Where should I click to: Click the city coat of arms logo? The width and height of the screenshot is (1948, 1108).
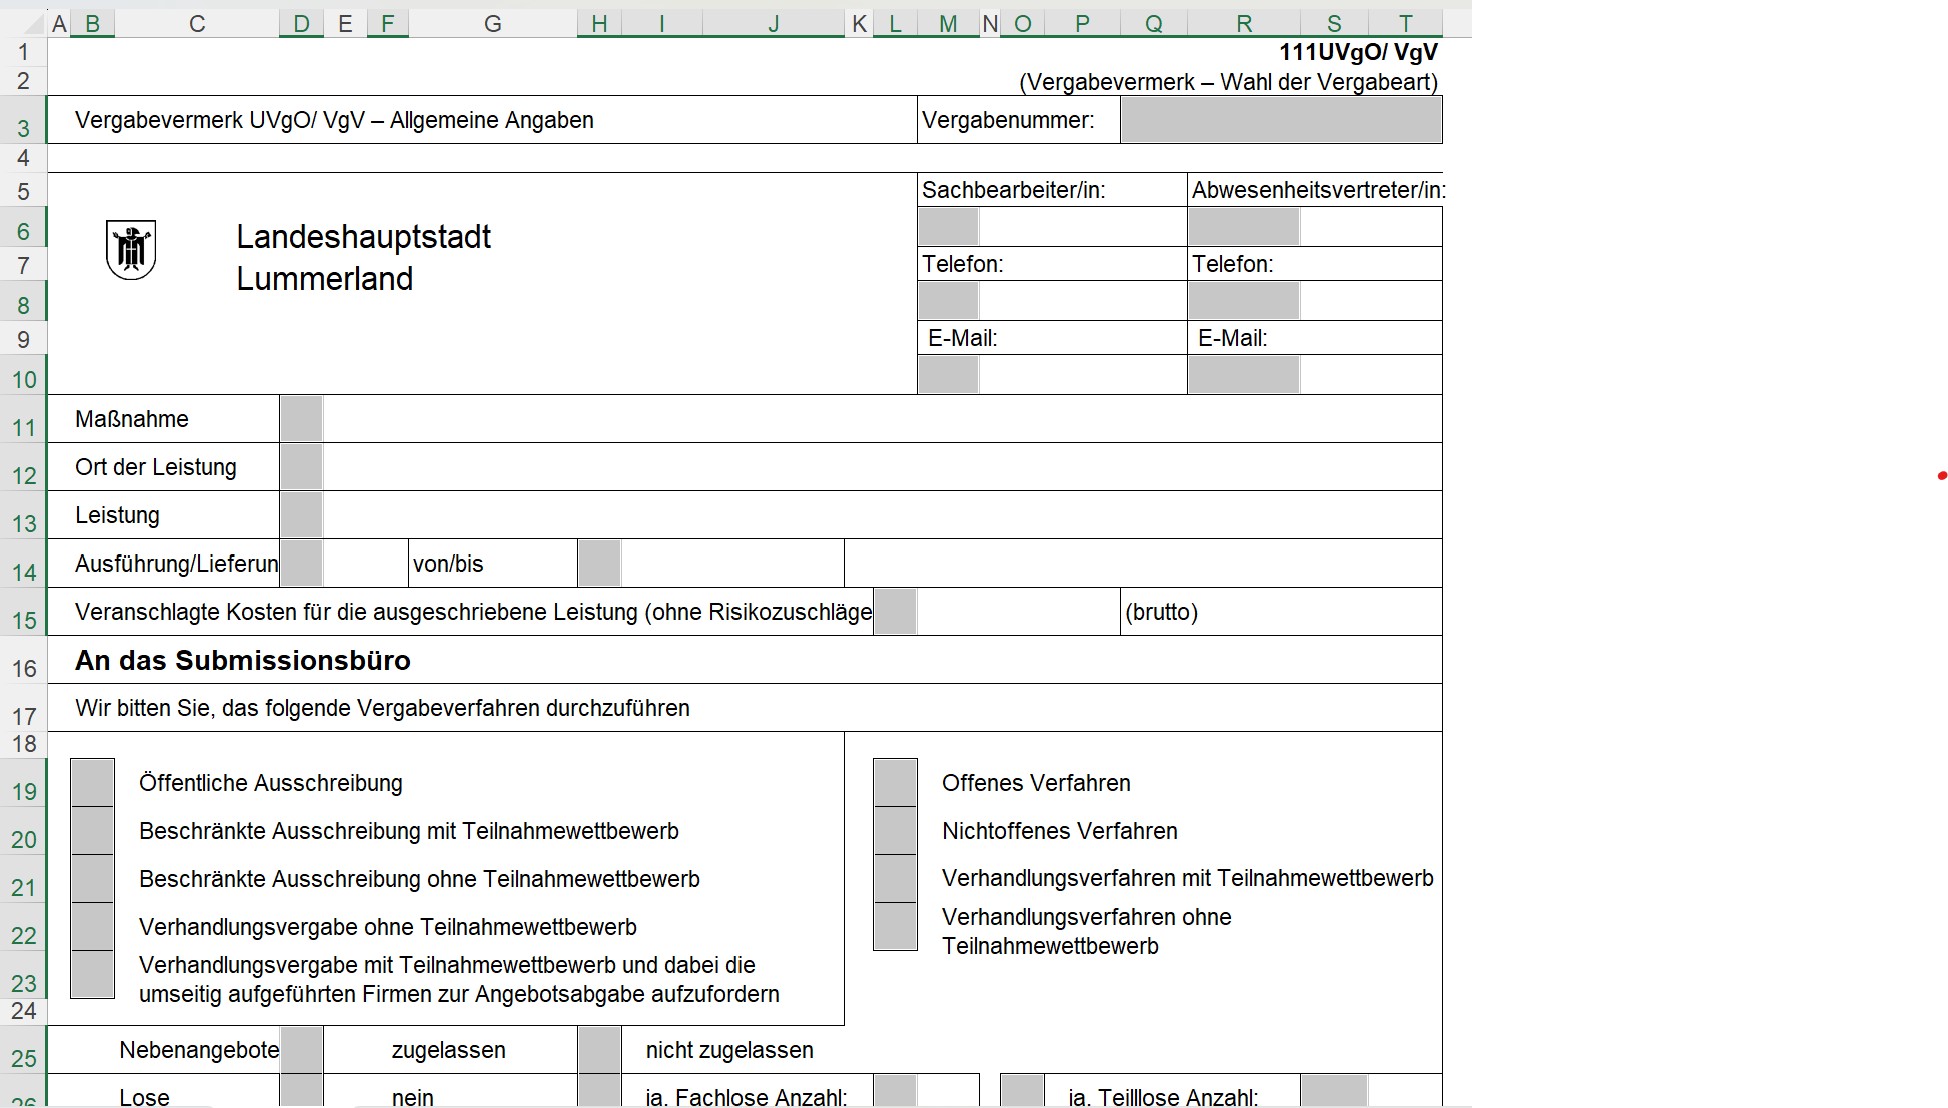point(131,250)
